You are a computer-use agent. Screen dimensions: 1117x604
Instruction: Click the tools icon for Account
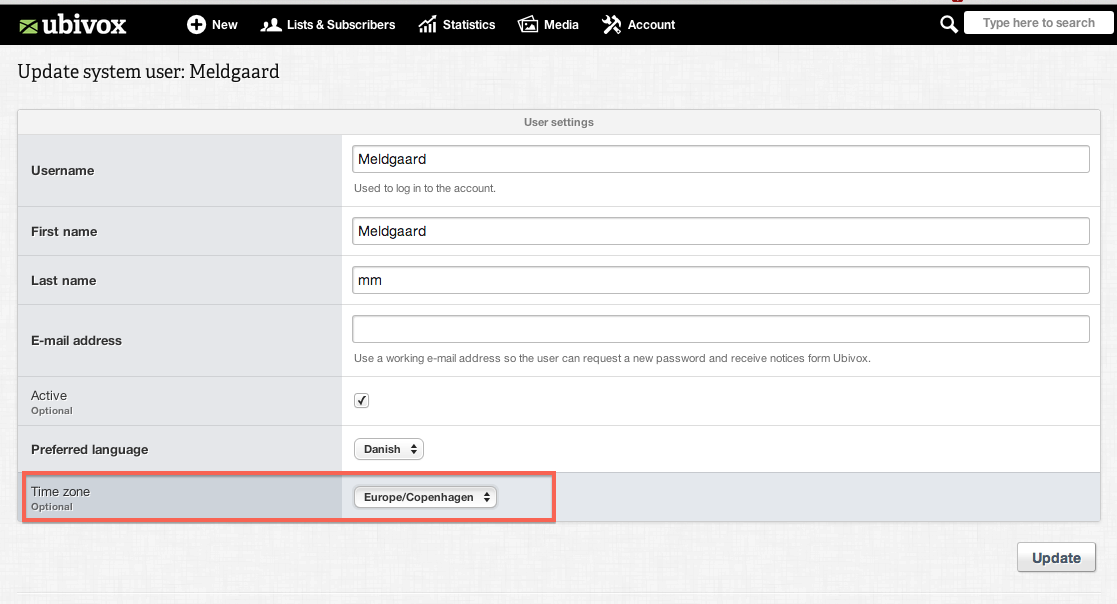611,24
